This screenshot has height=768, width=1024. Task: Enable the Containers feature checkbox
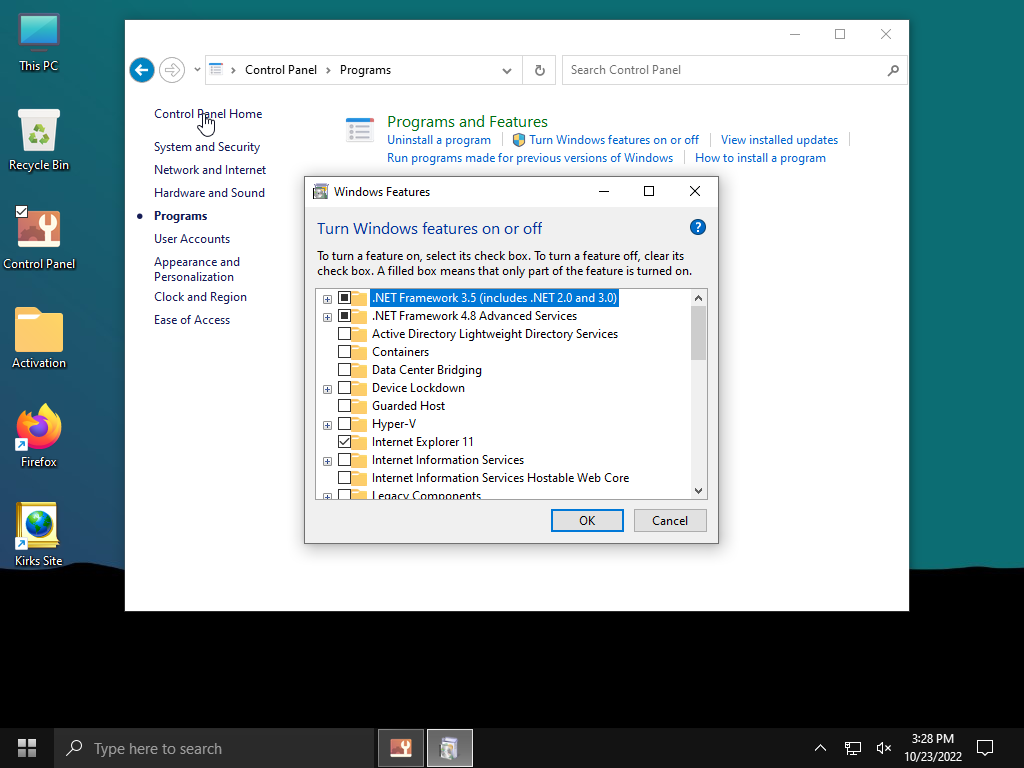coord(344,352)
